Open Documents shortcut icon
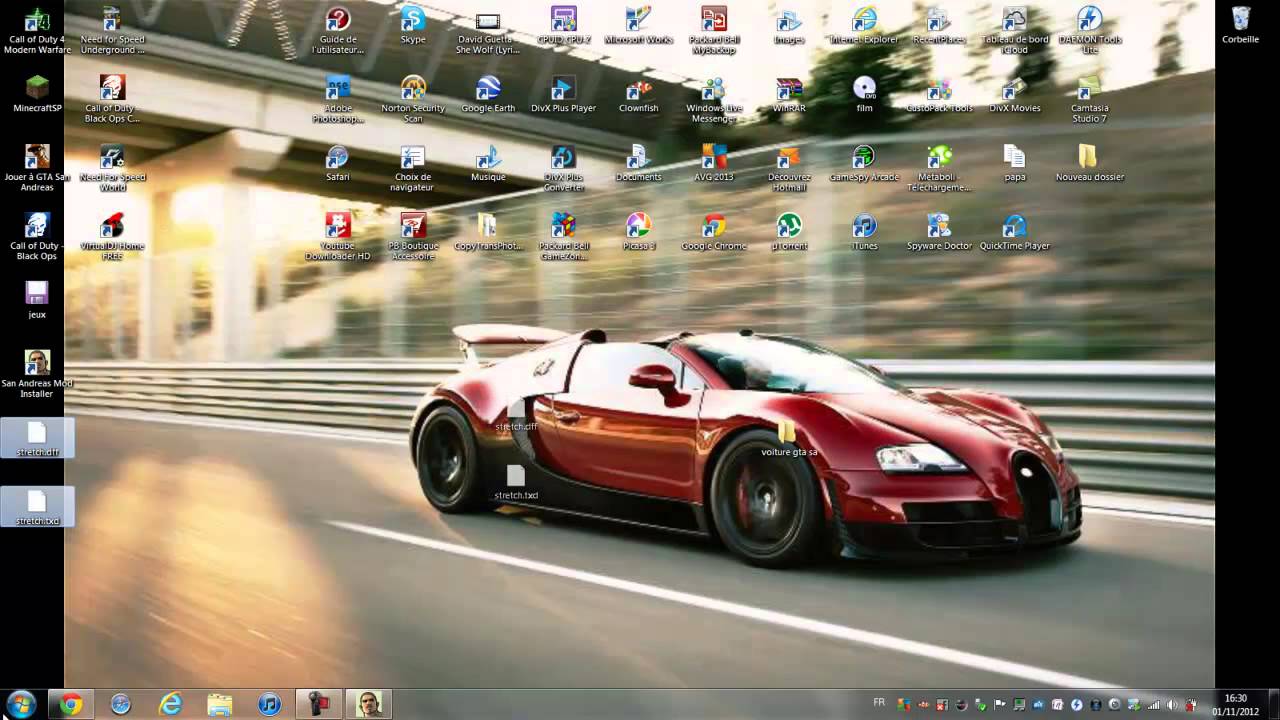 click(x=638, y=163)
